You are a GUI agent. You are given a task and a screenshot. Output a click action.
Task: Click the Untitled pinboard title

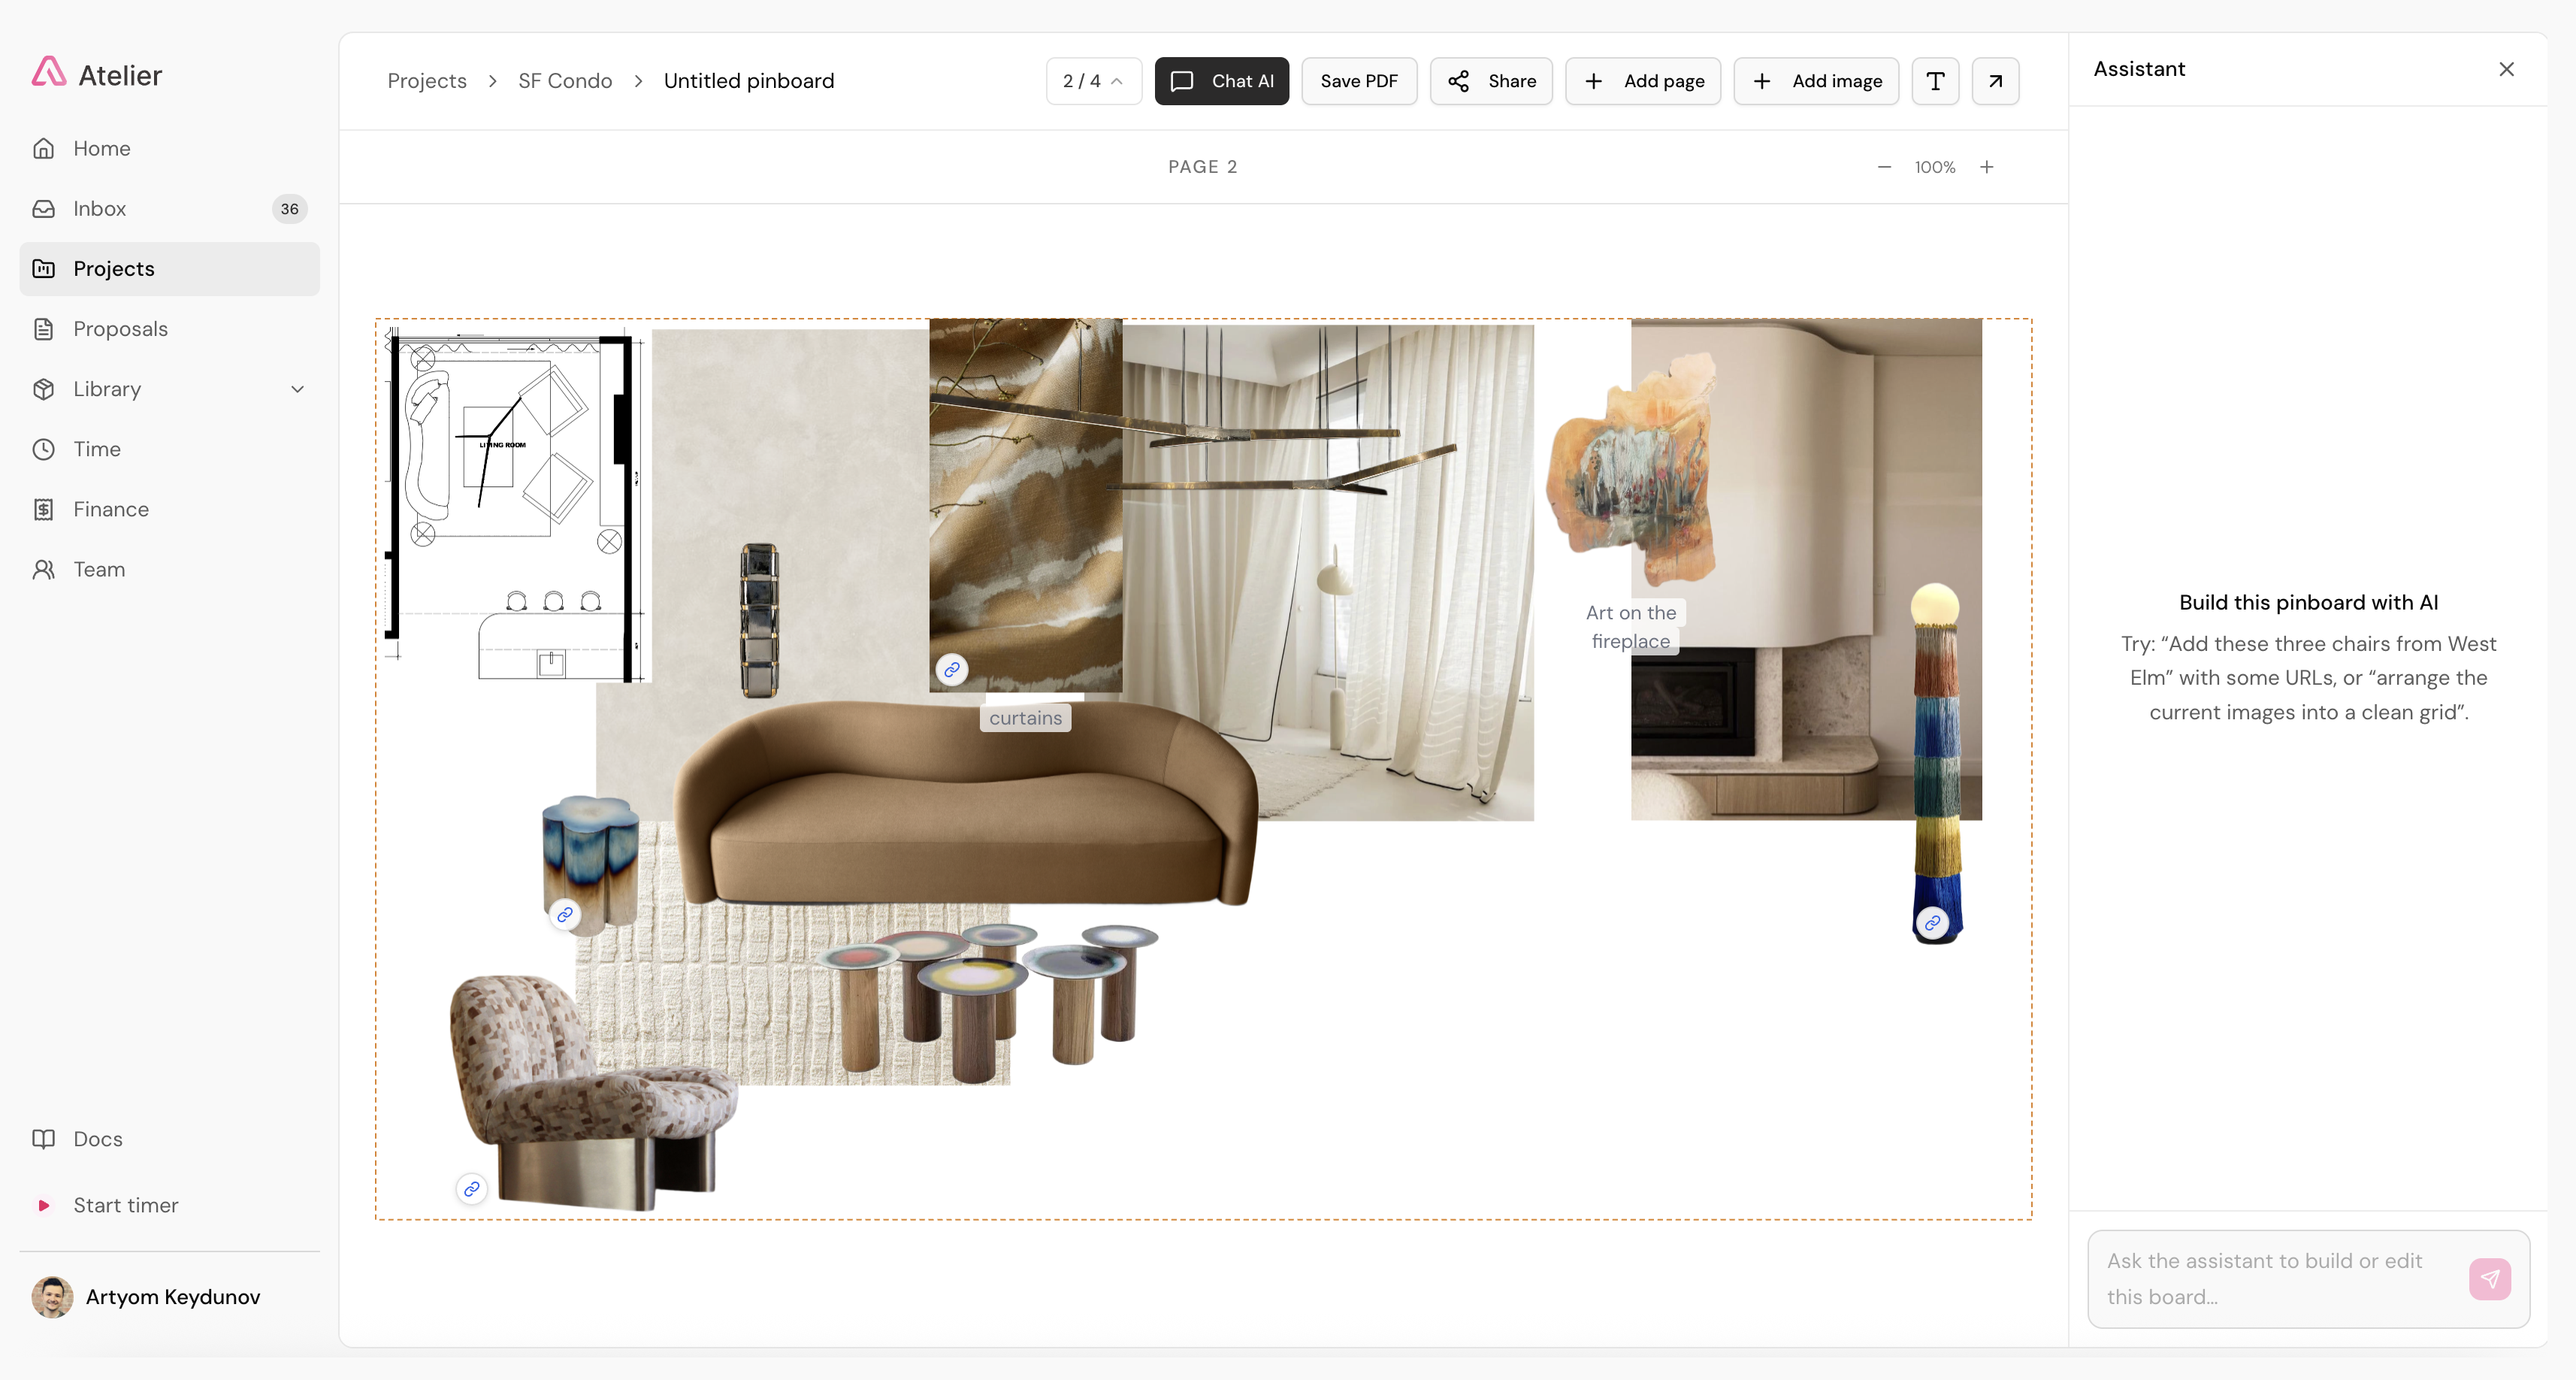pos(749,81)
